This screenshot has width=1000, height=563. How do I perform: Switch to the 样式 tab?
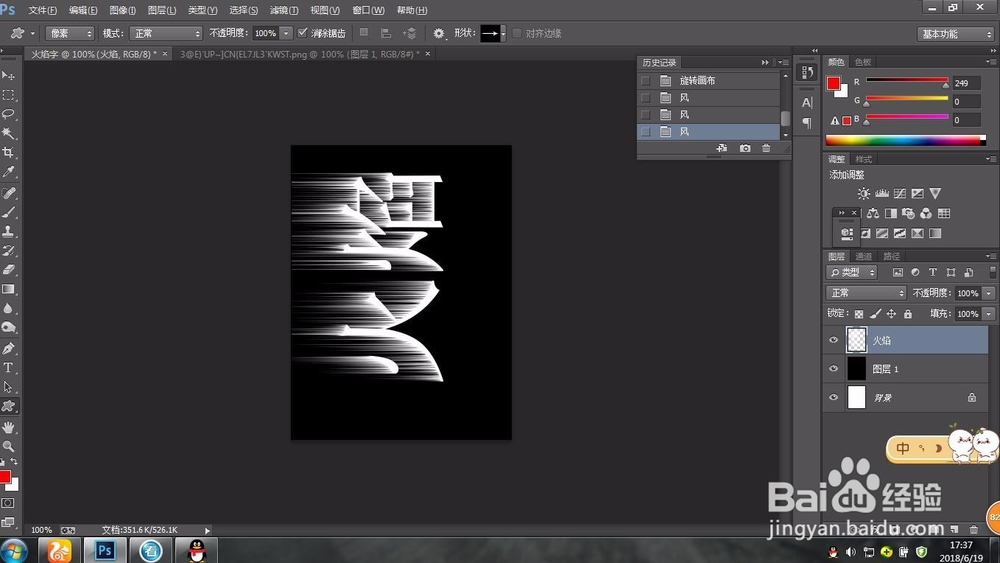coord(864,159)
